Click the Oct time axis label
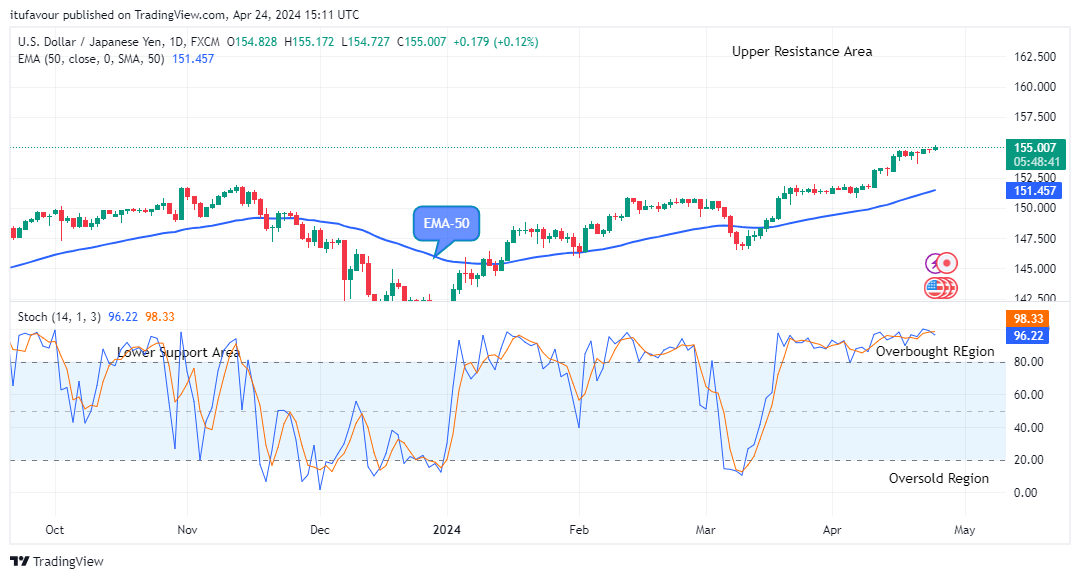This screenshot has height=579, width=1080. click(x=54, y=529)
